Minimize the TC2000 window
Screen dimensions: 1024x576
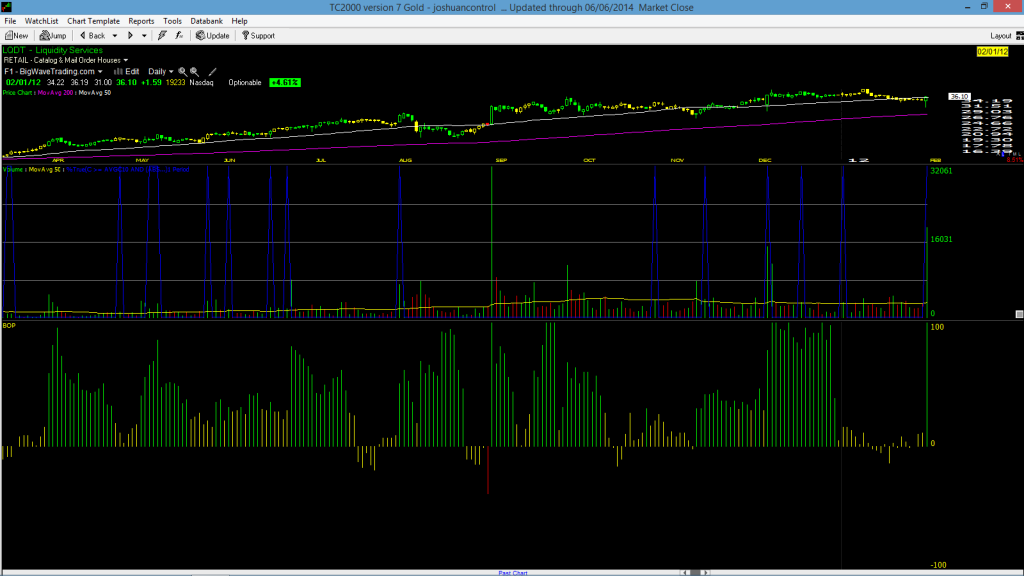[967, 7]
